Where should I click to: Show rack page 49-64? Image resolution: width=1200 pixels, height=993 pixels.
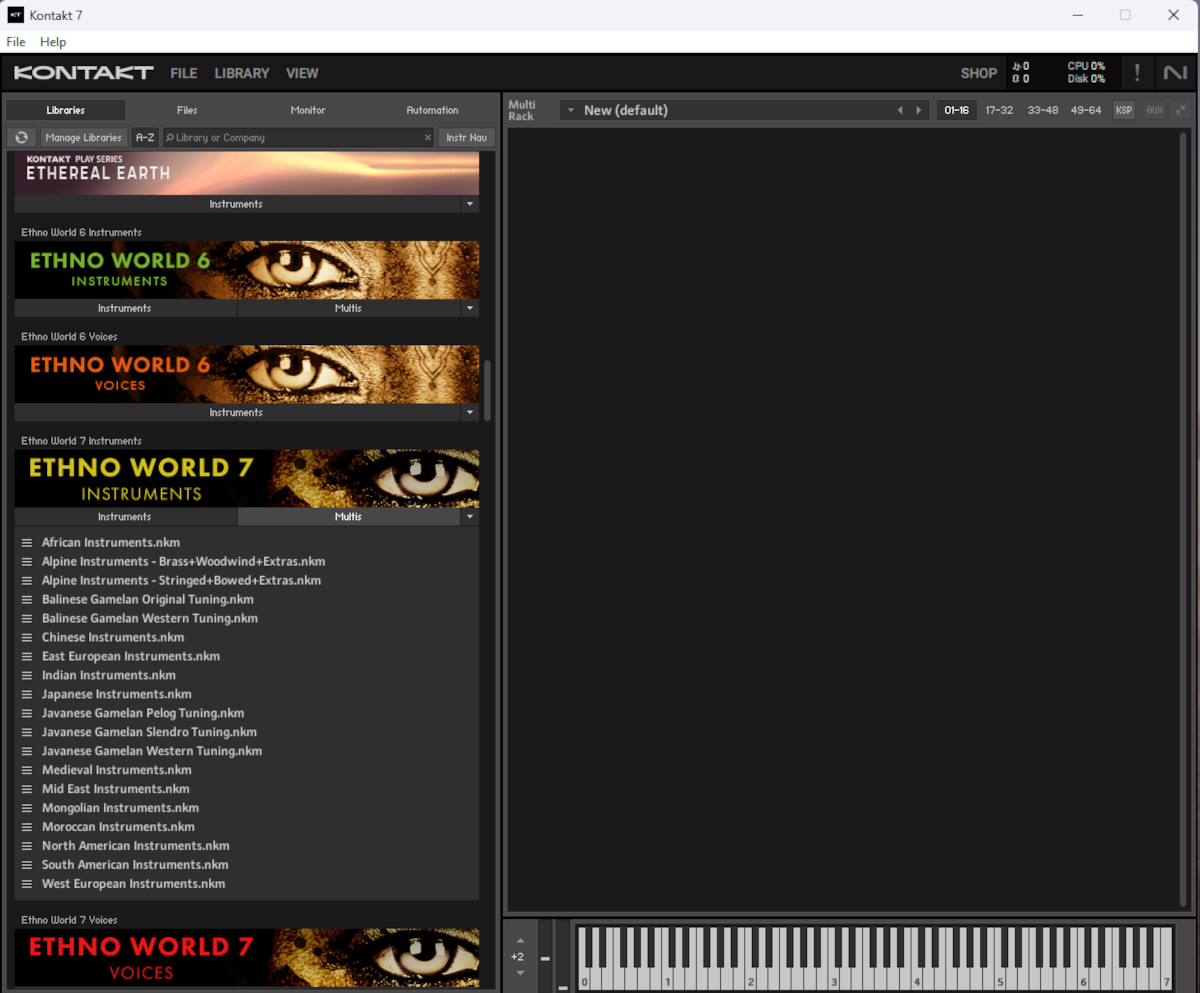[x=1086, y=110]
